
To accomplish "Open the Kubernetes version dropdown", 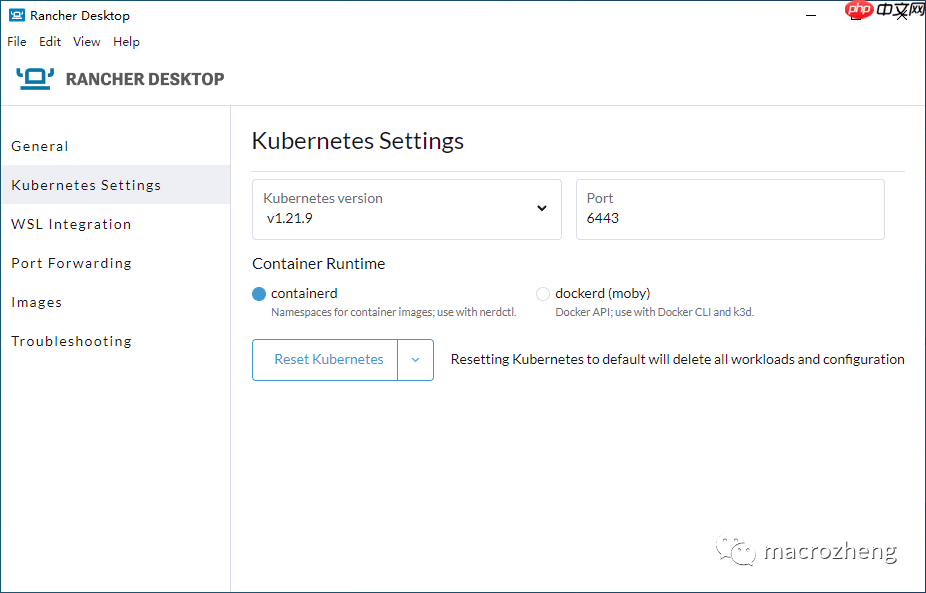I will pyautogui.click(x=541, y=209).
